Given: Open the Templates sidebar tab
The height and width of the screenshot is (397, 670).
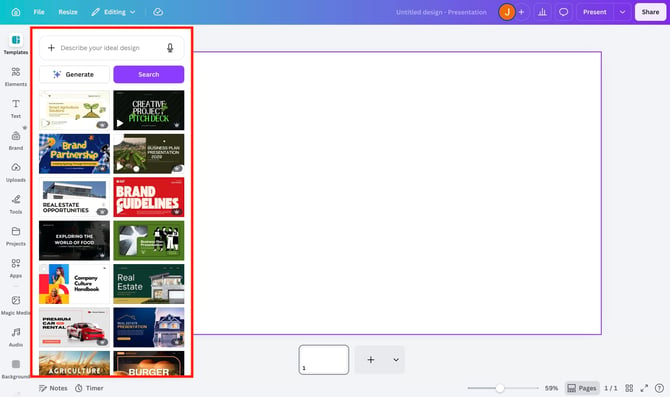Looking at the screenshot, I should pyautogui.click(x=16, y=44).
